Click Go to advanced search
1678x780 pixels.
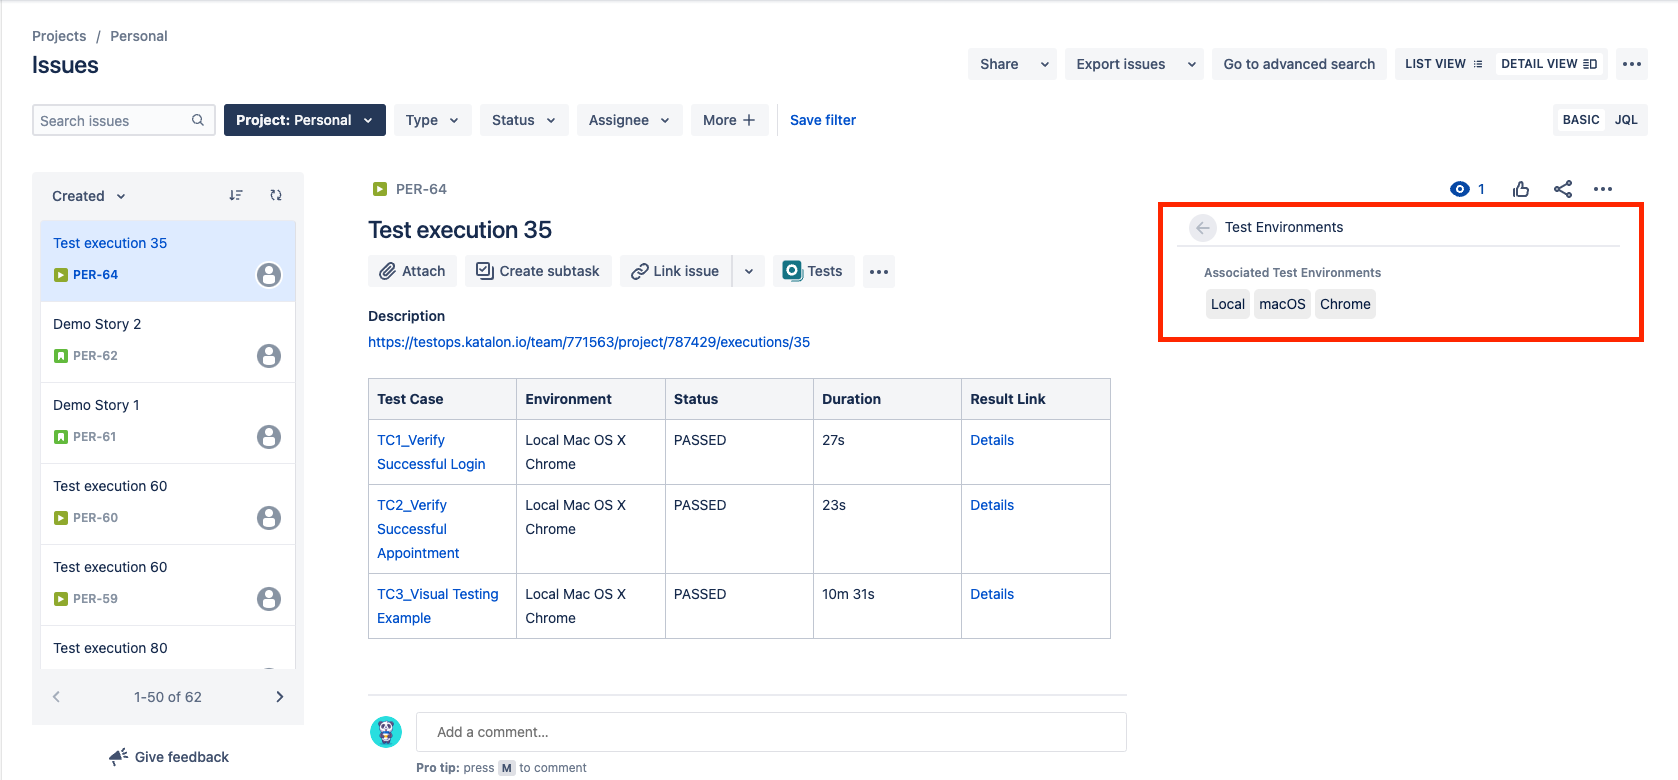[1299, 64]
